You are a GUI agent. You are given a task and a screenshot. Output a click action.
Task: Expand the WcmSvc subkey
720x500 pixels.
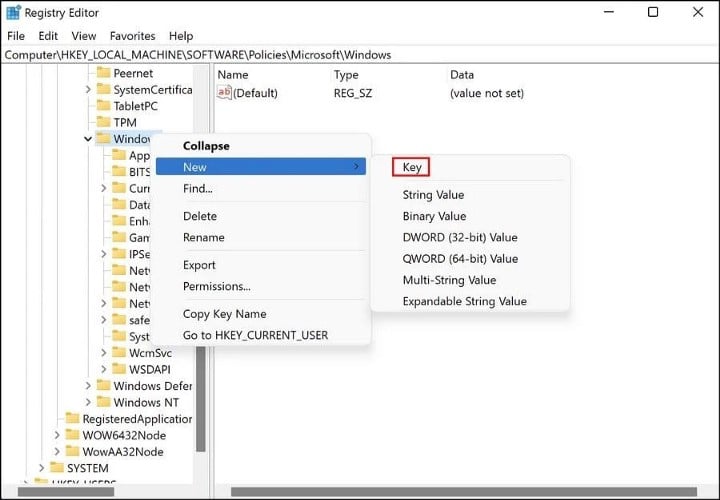(103, 353)
